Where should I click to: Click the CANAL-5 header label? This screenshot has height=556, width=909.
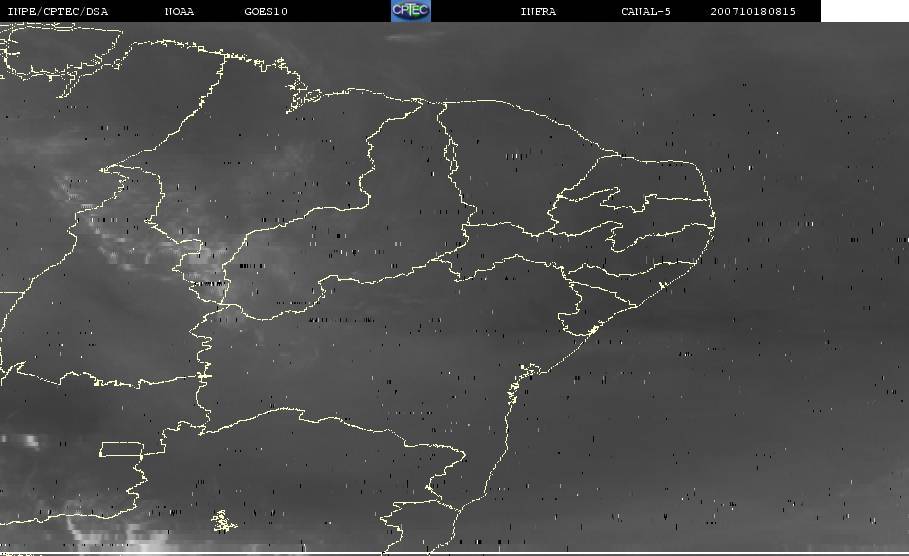tap(646, 11)
